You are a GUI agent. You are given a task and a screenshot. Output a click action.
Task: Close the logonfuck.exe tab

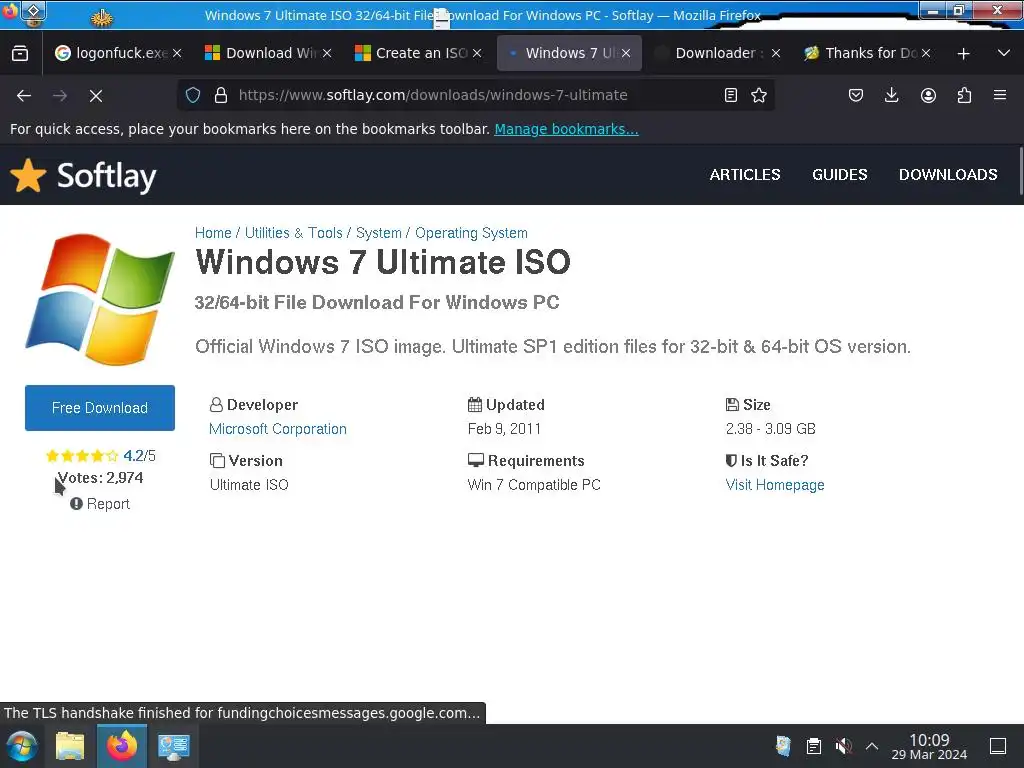[x=177, y=53]
